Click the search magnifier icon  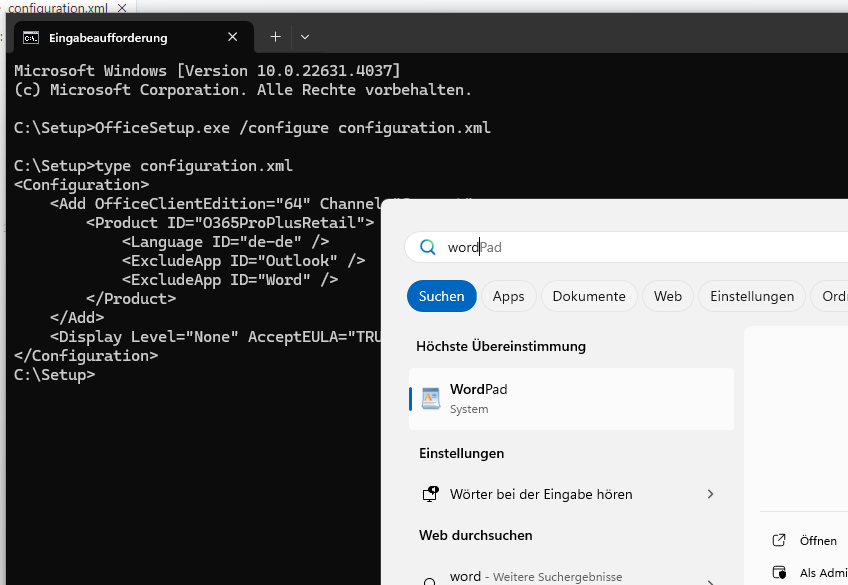point(428,247)
